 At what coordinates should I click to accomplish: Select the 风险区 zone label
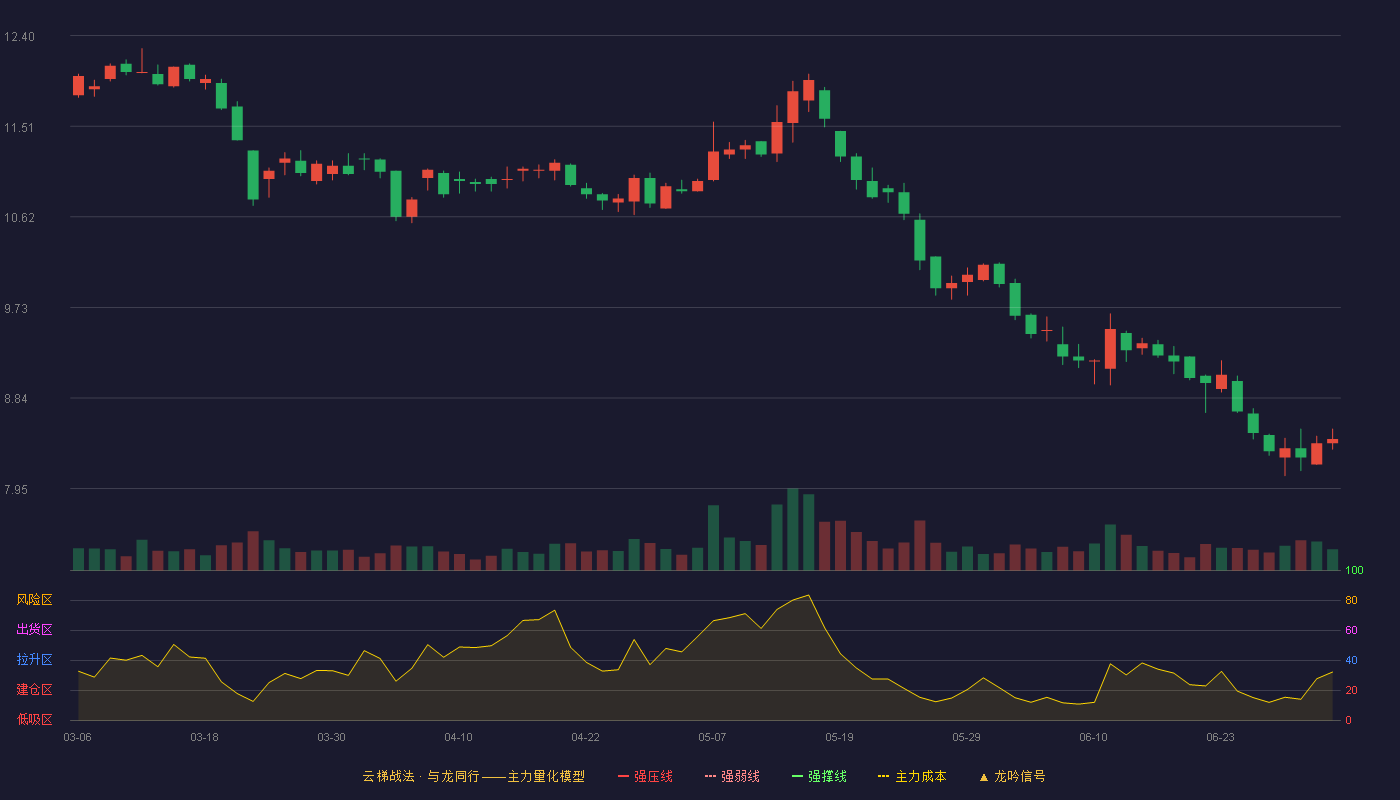(x=34, y=600)
